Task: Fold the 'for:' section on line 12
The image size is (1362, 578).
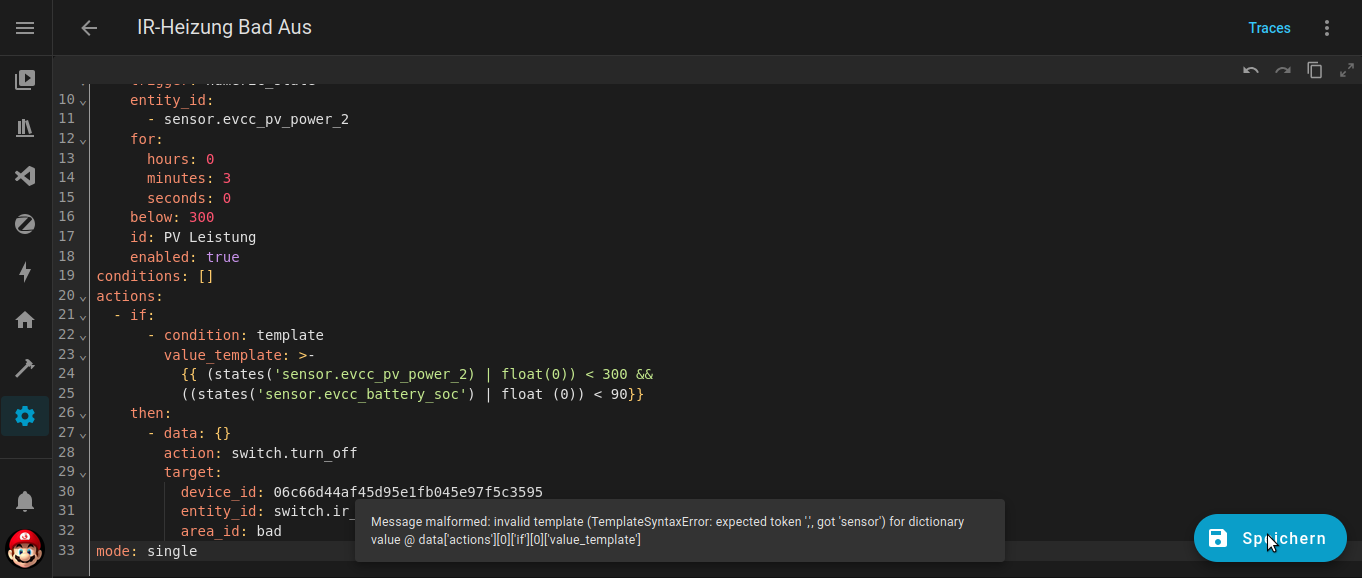Action: tap(83, 140)
